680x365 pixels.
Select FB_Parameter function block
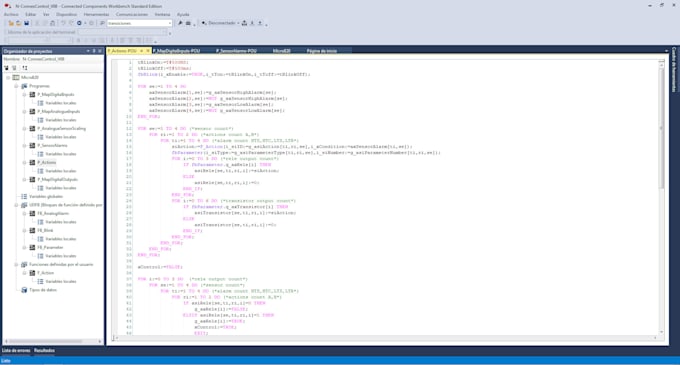click(50, 248)
